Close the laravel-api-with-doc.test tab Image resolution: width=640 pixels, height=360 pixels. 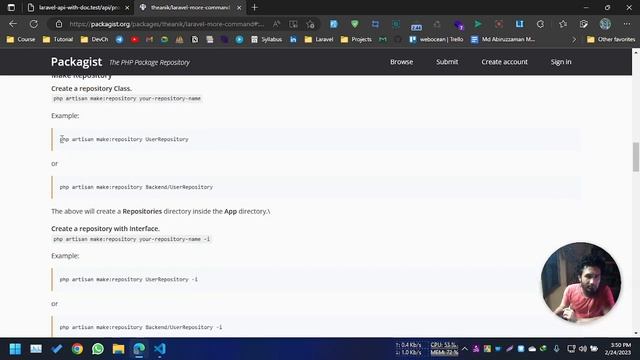point(127,7)
